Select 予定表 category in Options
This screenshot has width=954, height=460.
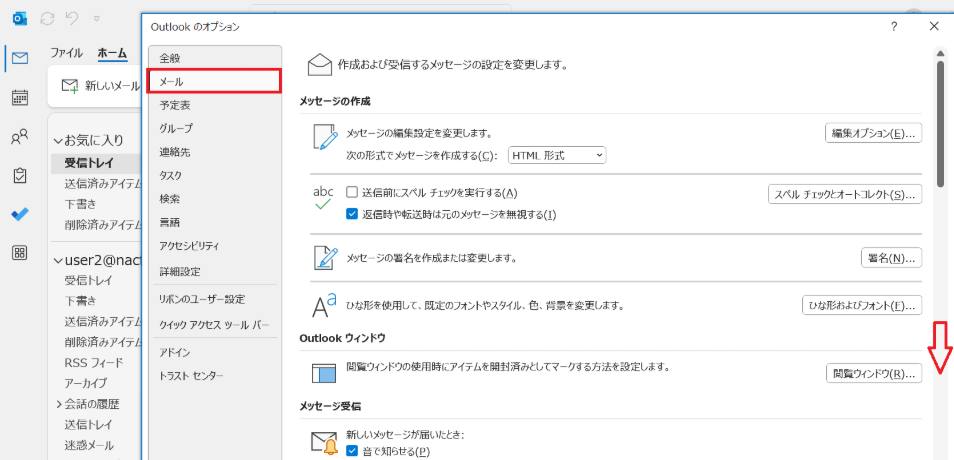[214, 105]
